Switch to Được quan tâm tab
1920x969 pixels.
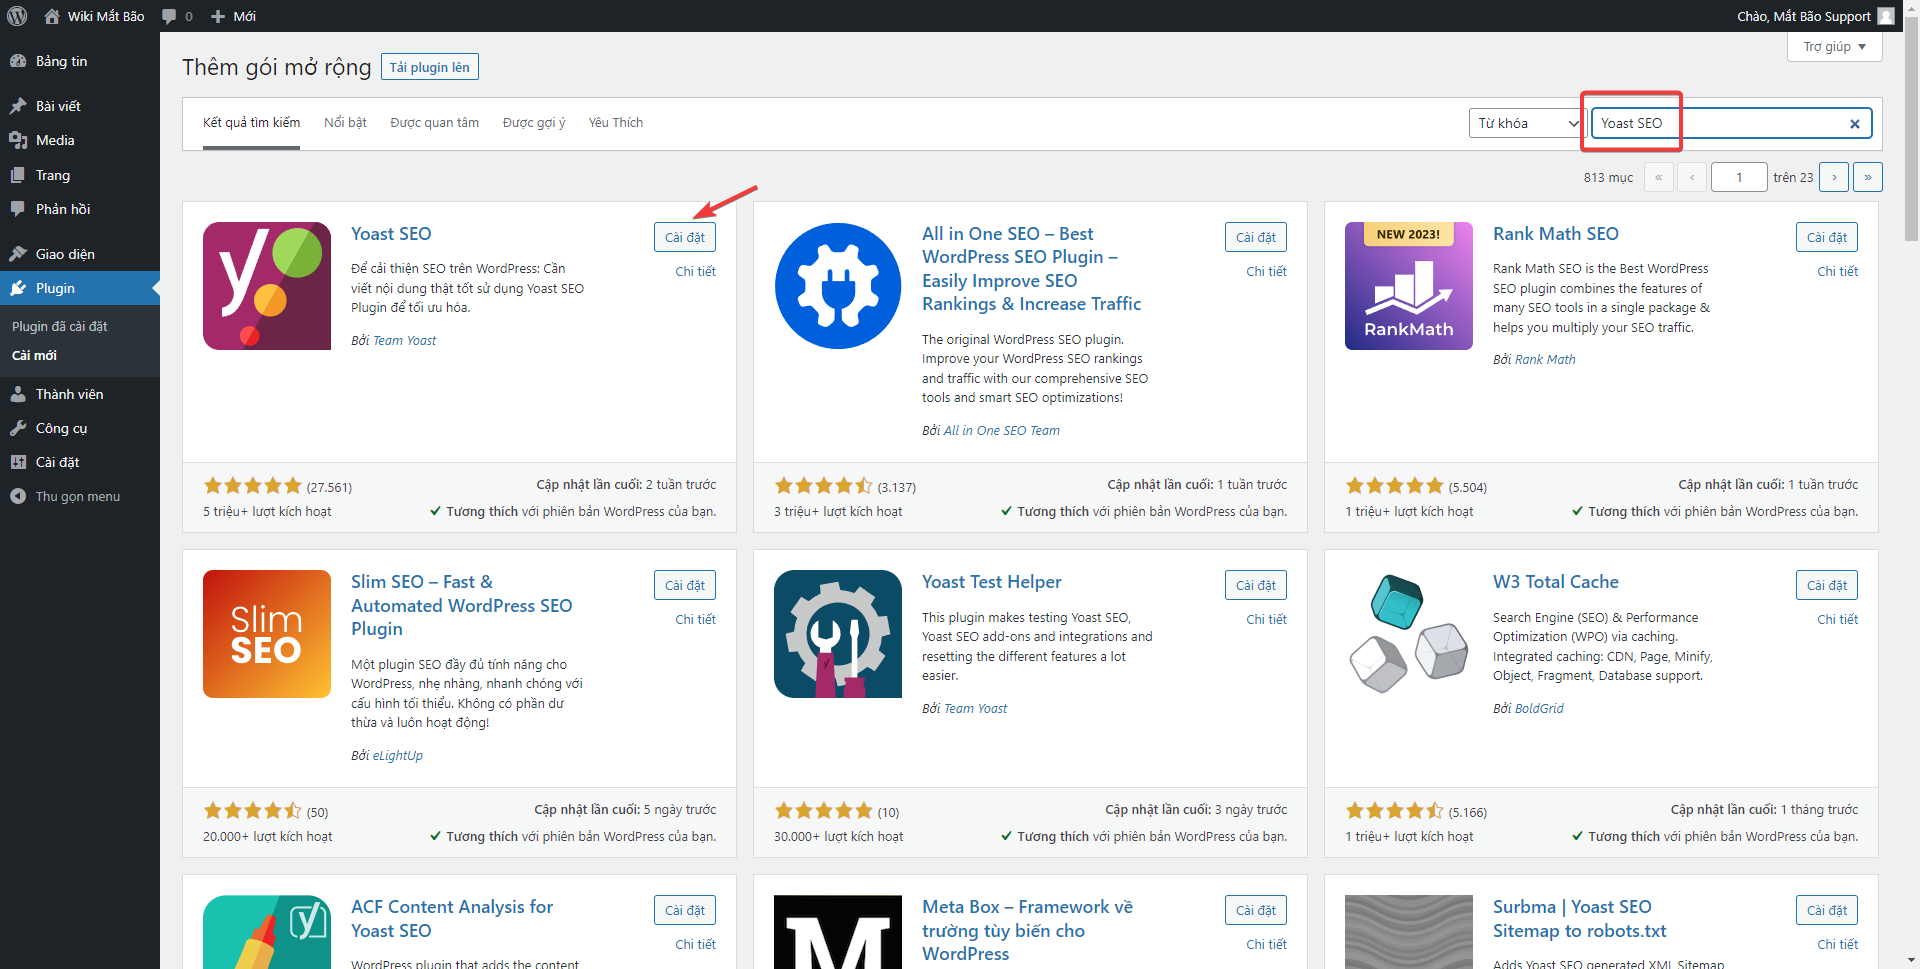point(434,123)
